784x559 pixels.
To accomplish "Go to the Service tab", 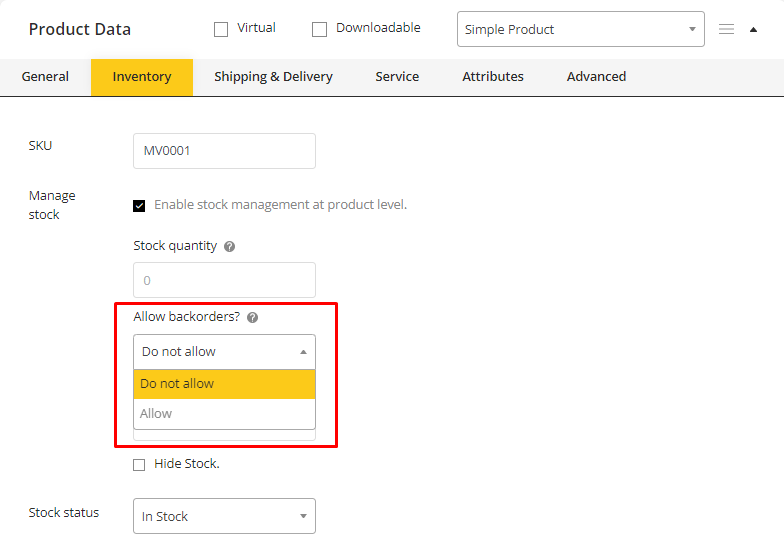I will [397, 77].
